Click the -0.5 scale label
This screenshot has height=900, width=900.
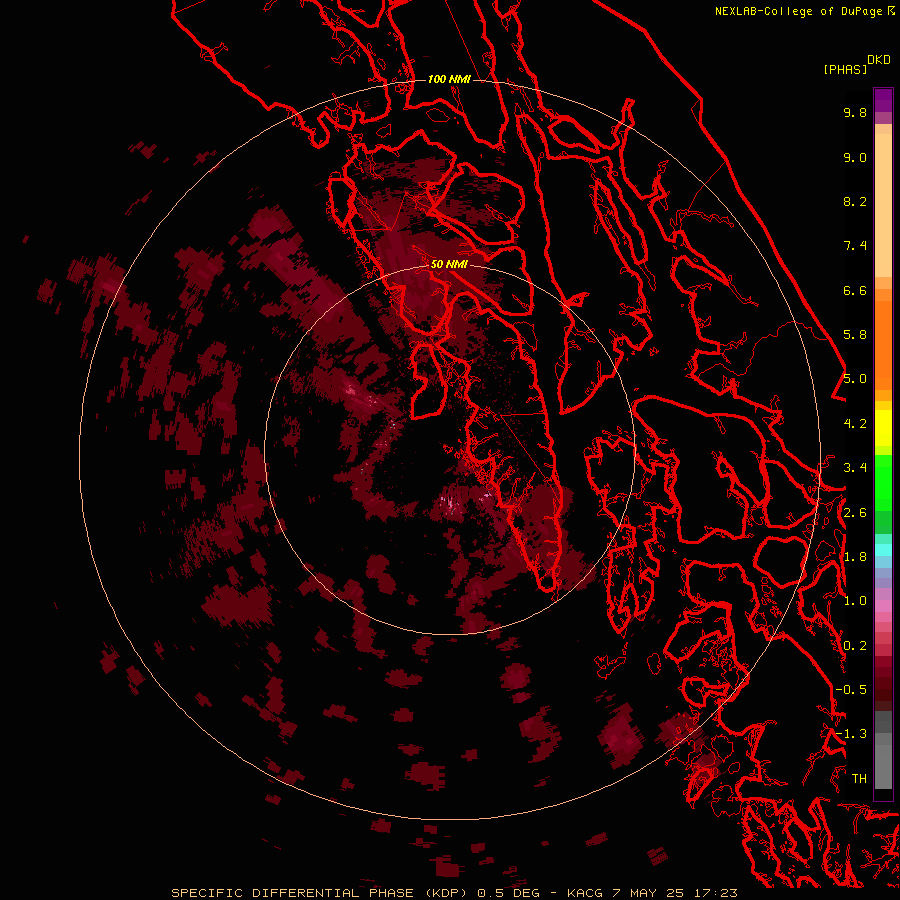tap(851, 690)
